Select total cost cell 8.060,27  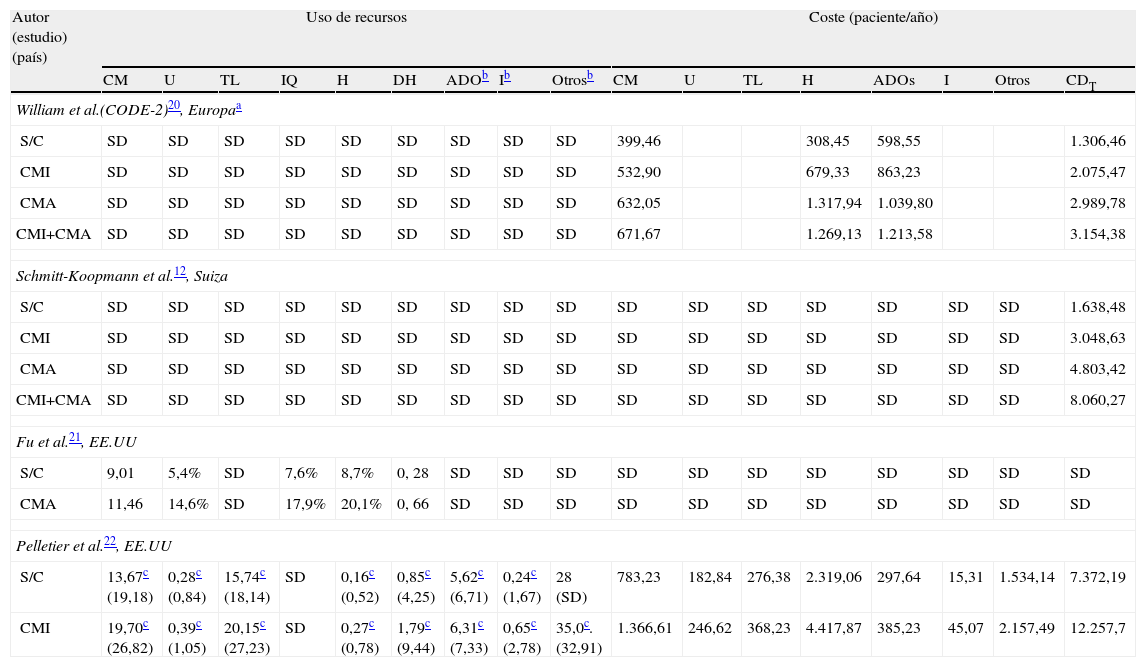click(1097, 400)
